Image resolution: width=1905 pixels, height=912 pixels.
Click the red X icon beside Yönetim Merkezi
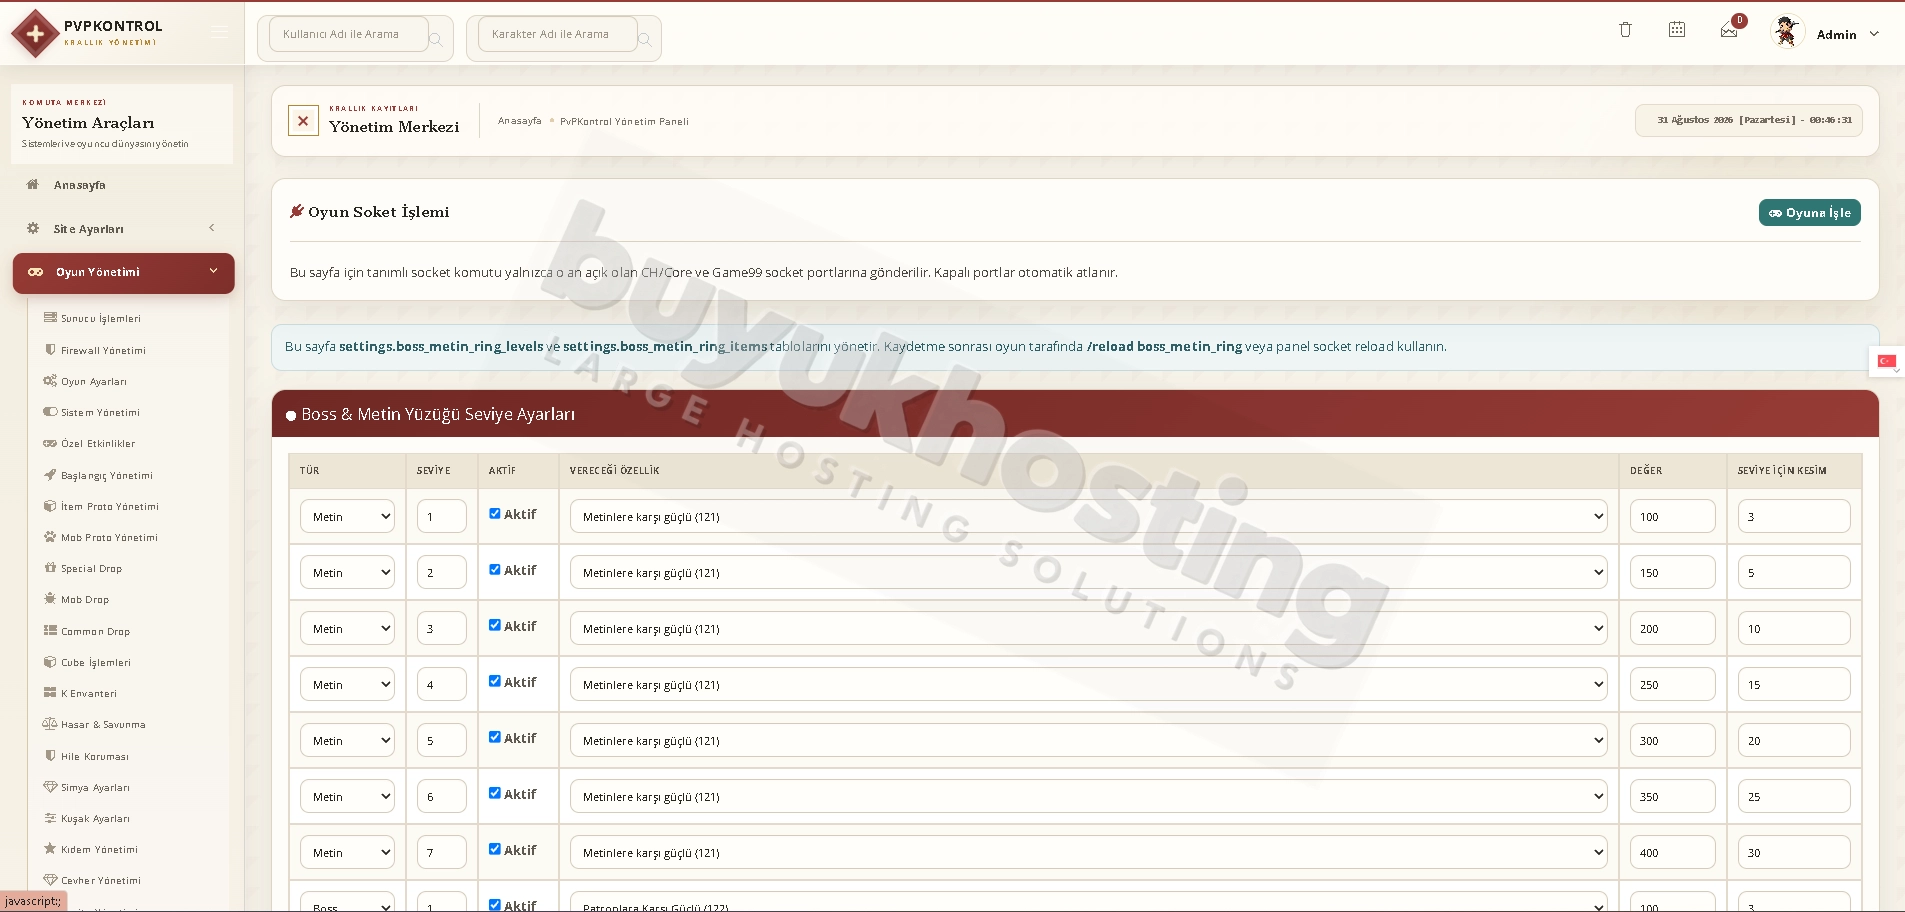click(303, 121)
